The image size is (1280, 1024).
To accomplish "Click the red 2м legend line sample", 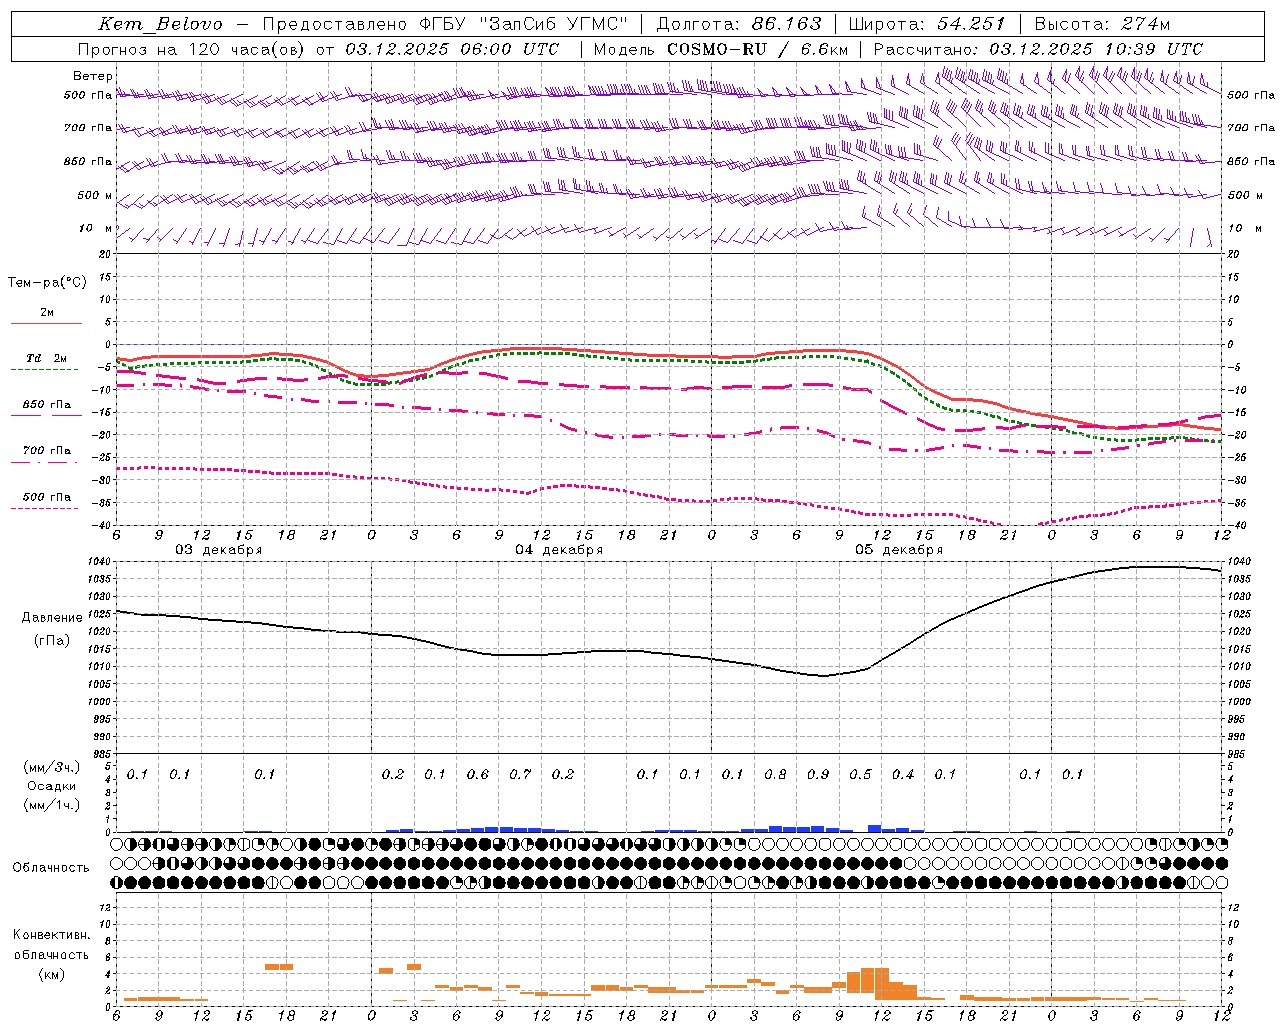I will (x=46, y=323).
